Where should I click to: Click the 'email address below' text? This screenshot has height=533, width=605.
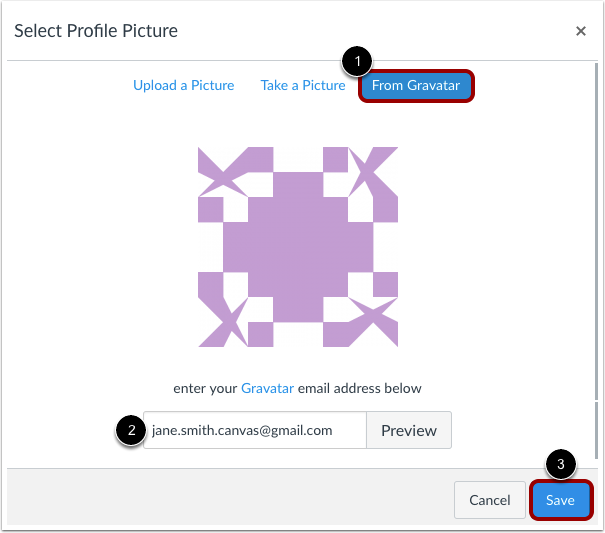pyautogui.click(x=360, y=388)
